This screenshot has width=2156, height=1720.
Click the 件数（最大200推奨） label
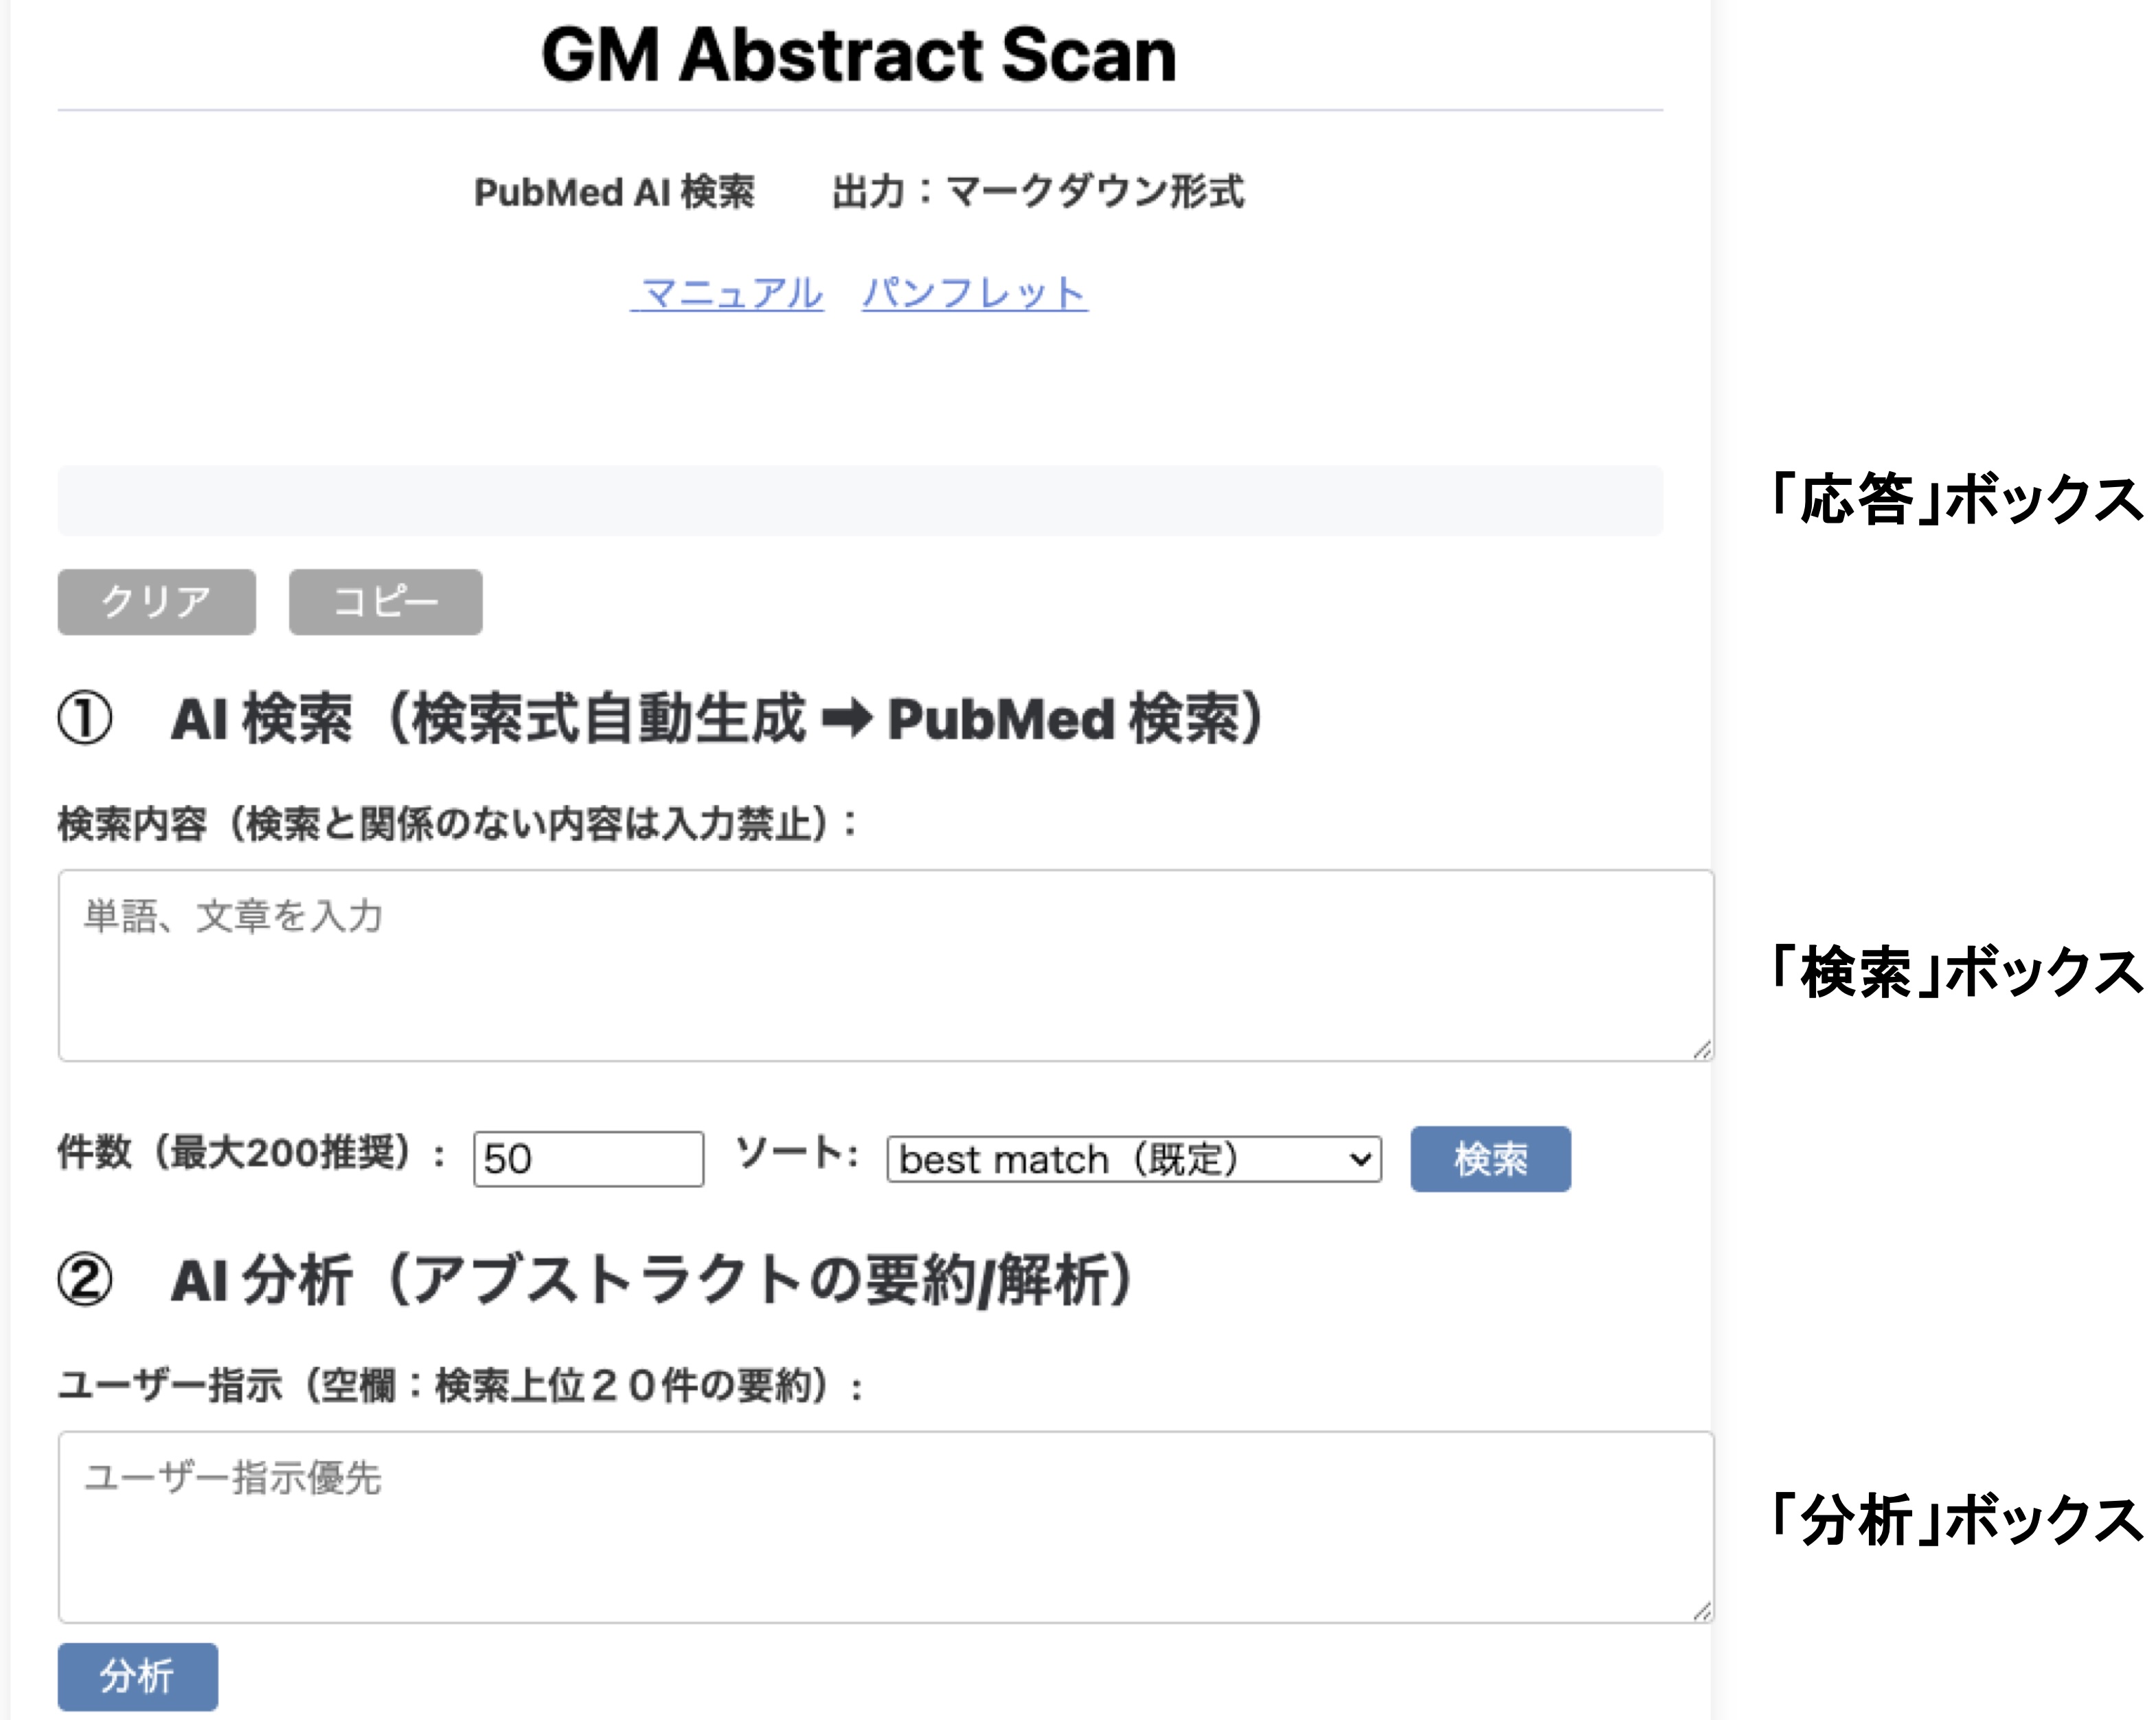click(251, 1153)
